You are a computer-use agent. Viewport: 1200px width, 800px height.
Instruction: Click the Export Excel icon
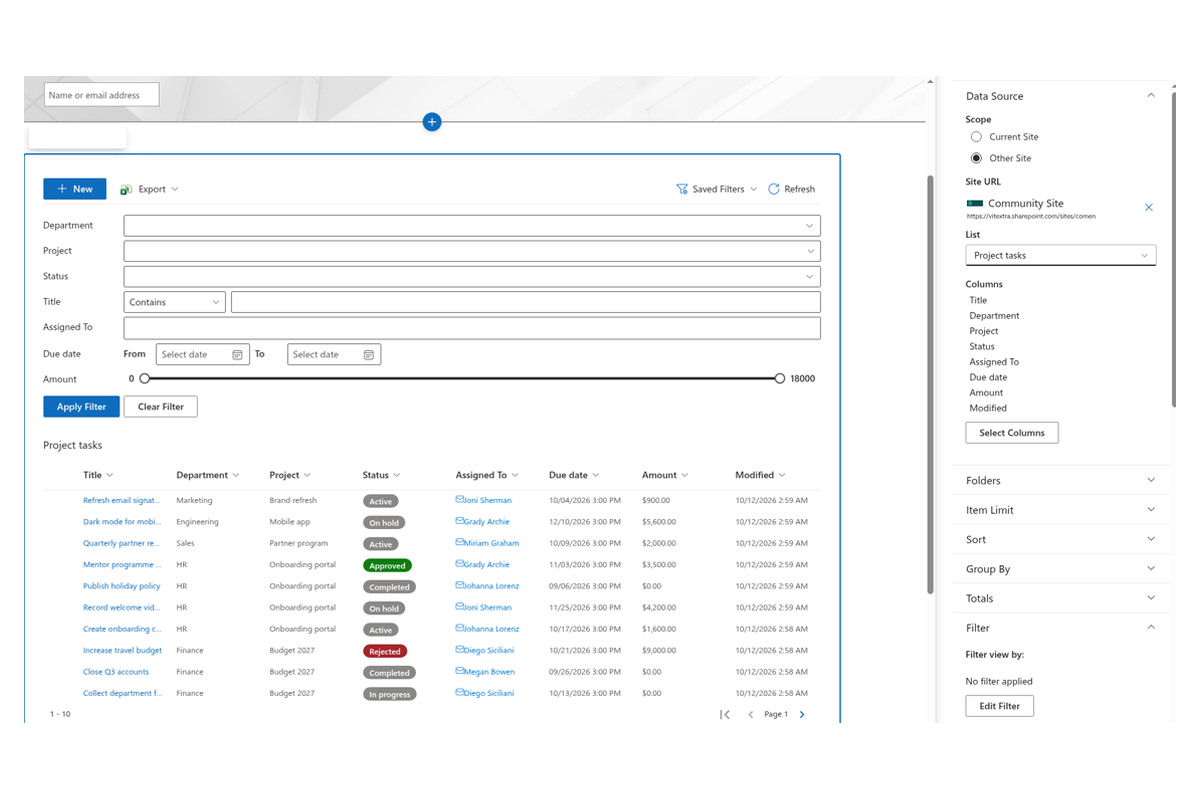point(126,189)
